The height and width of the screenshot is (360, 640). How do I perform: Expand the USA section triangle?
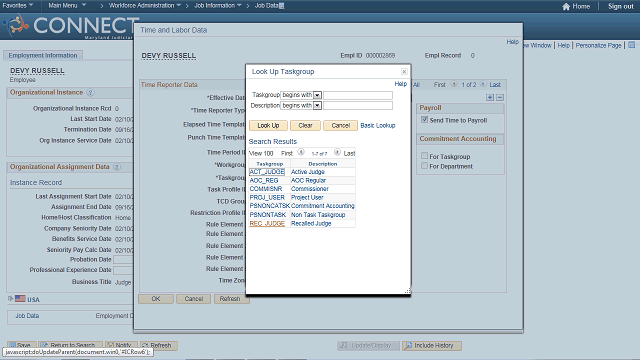tap(10, 299)
